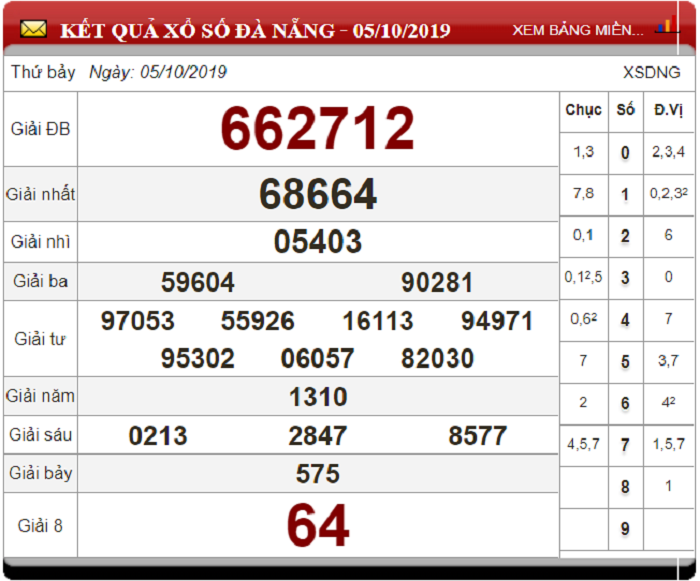Select sixth prize number 2847

coord(317,436)
